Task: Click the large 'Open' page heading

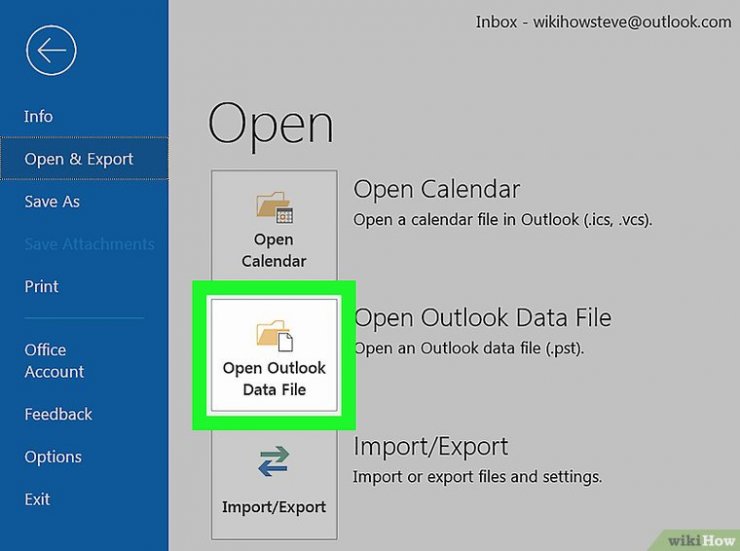Action: [270, 125]
